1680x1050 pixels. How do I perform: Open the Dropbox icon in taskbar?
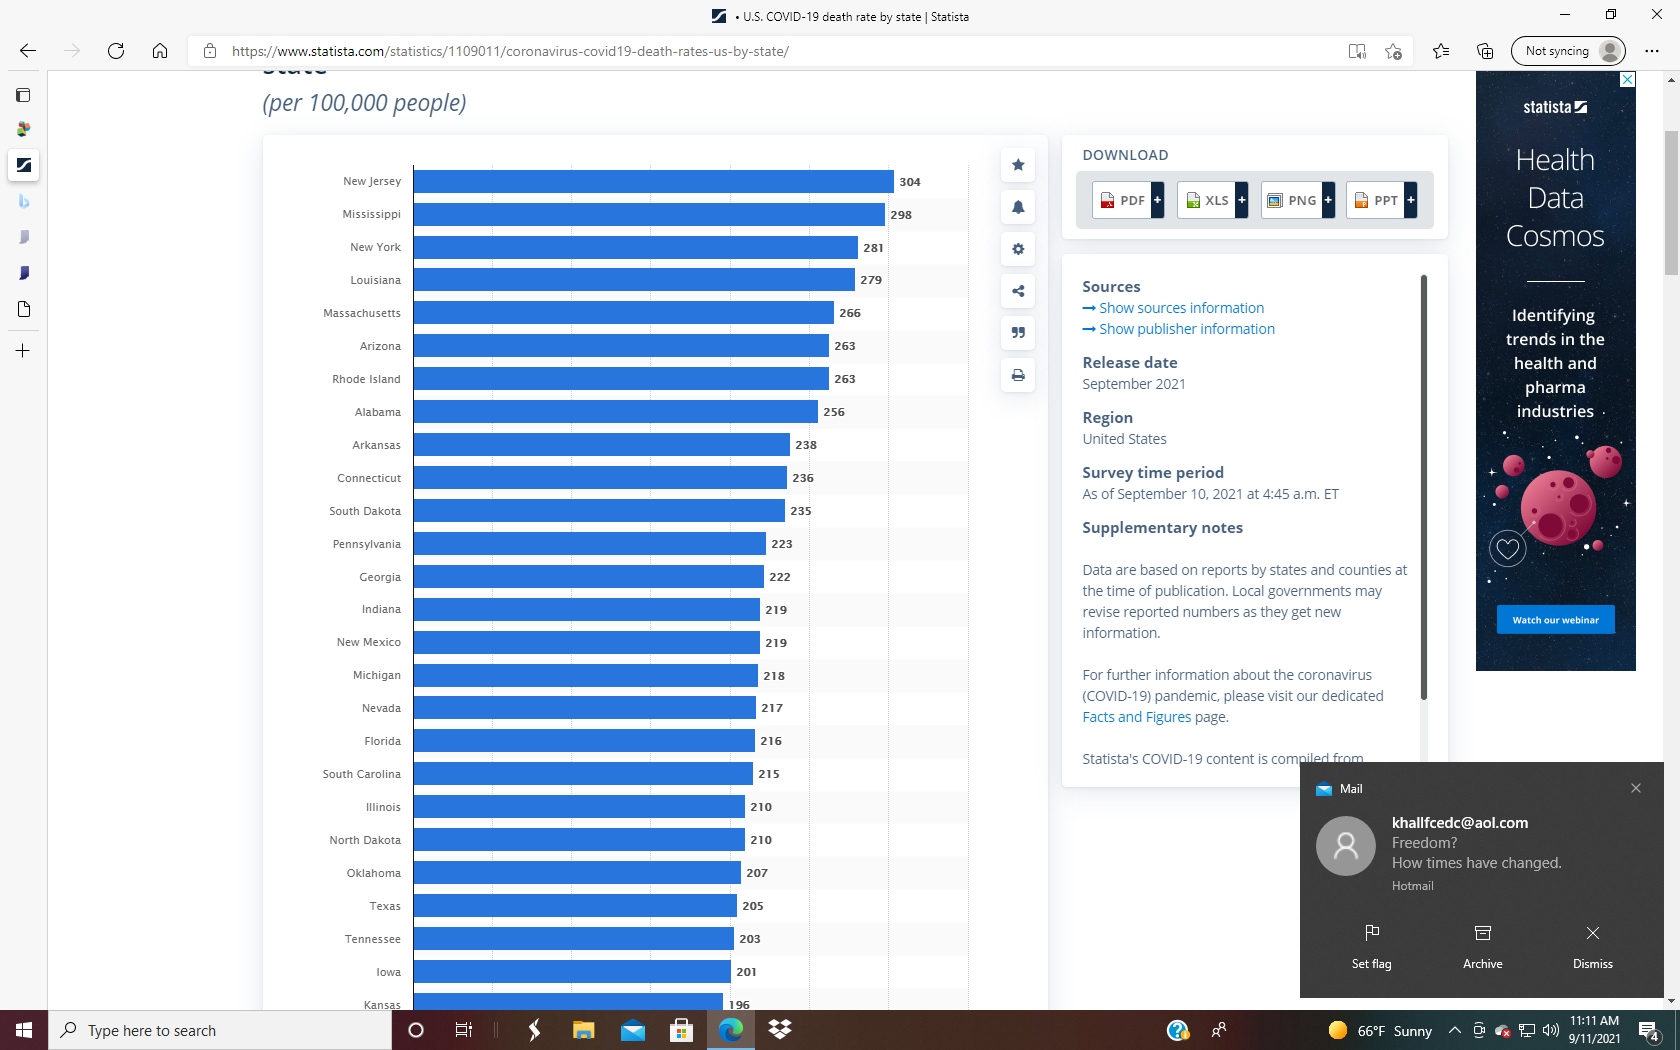click(x=780, y=1030)
